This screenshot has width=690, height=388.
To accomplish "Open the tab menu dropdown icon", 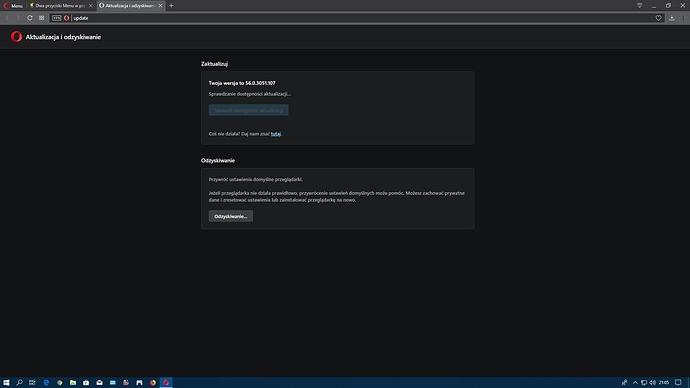I will 639,6.
